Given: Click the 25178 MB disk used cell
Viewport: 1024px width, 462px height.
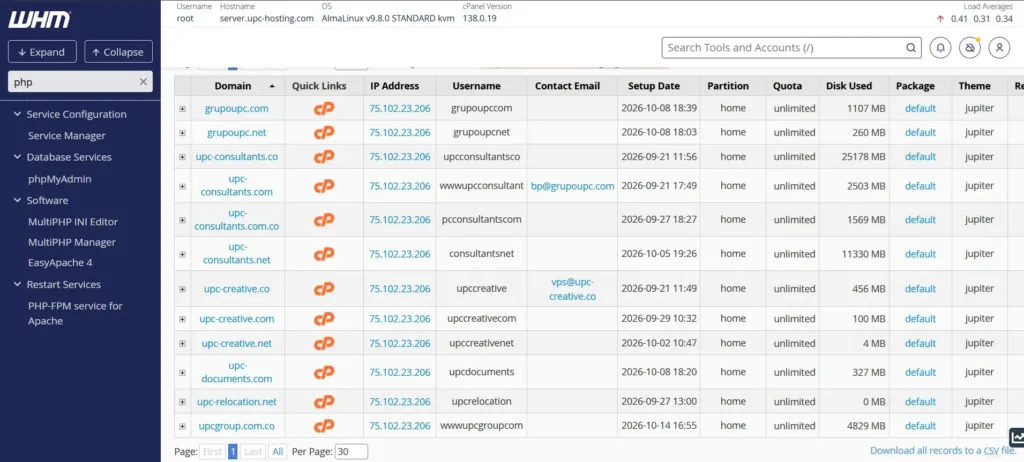Looking at the screenshot, I should click(x=863, y=157).
